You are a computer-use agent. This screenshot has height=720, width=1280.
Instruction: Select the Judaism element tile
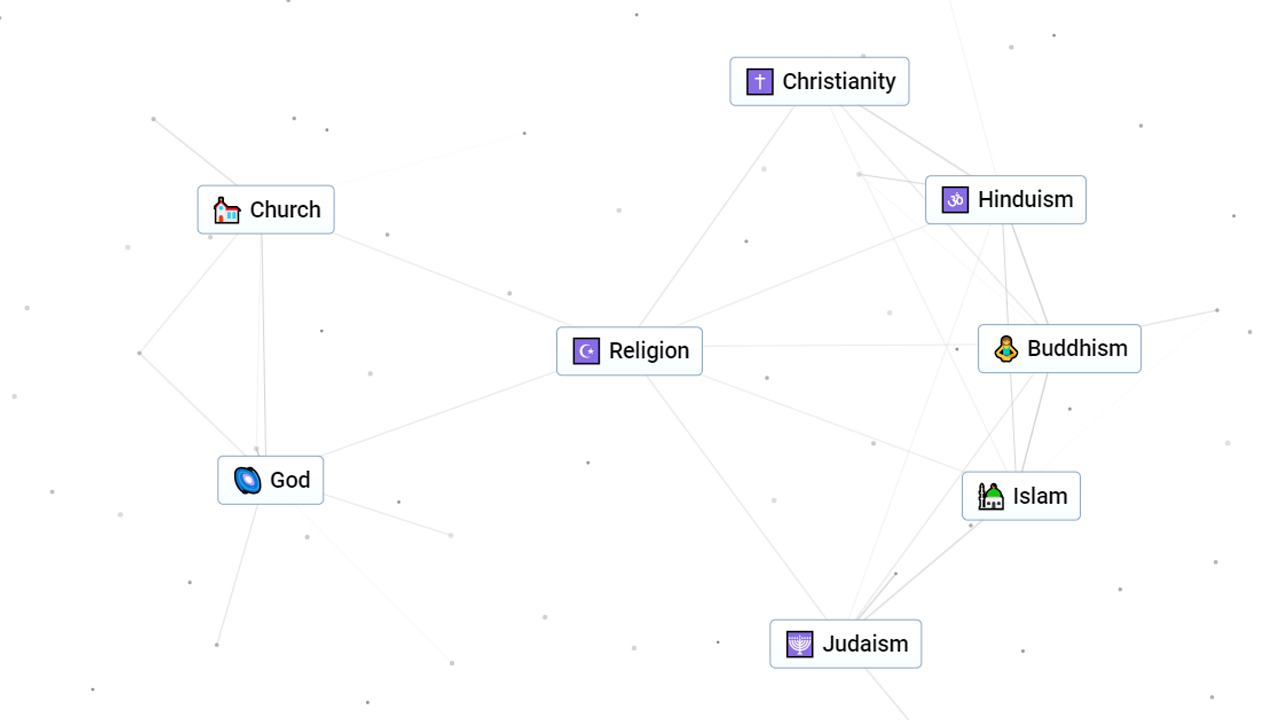845,644
